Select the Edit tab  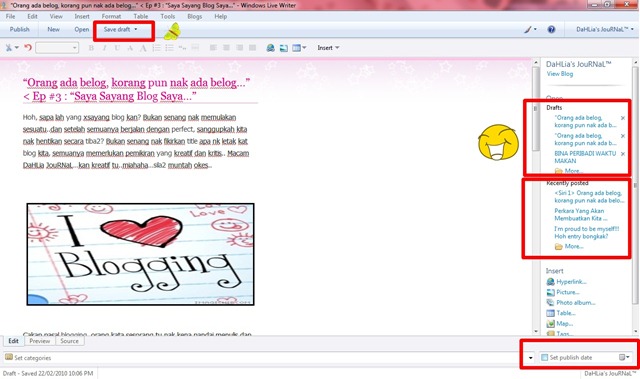13,341
